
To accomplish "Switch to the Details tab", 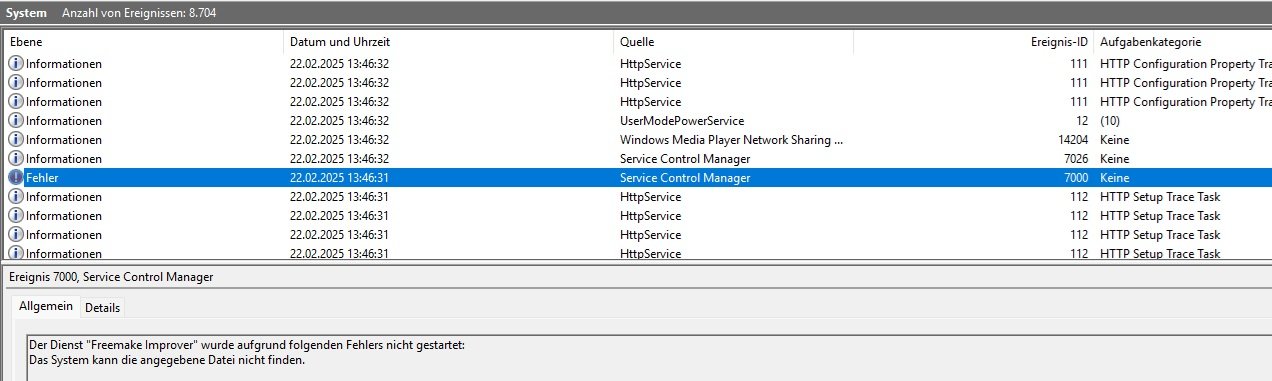I will [x=102, y=307].
